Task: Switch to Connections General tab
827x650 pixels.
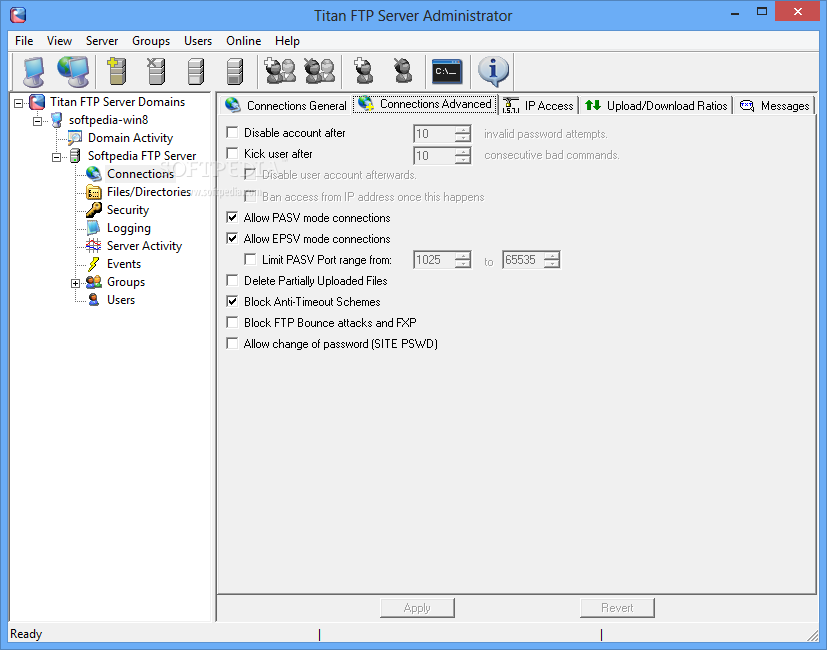Action: click(285, 106)
